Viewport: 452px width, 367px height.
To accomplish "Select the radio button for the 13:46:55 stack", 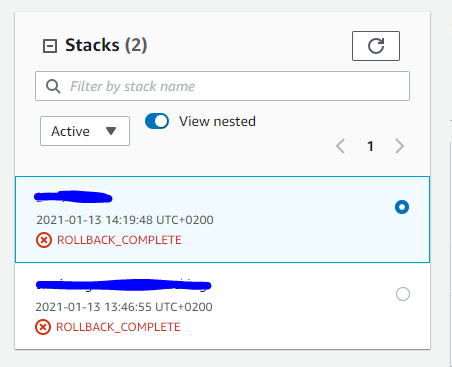I will [x=403, y=294].
